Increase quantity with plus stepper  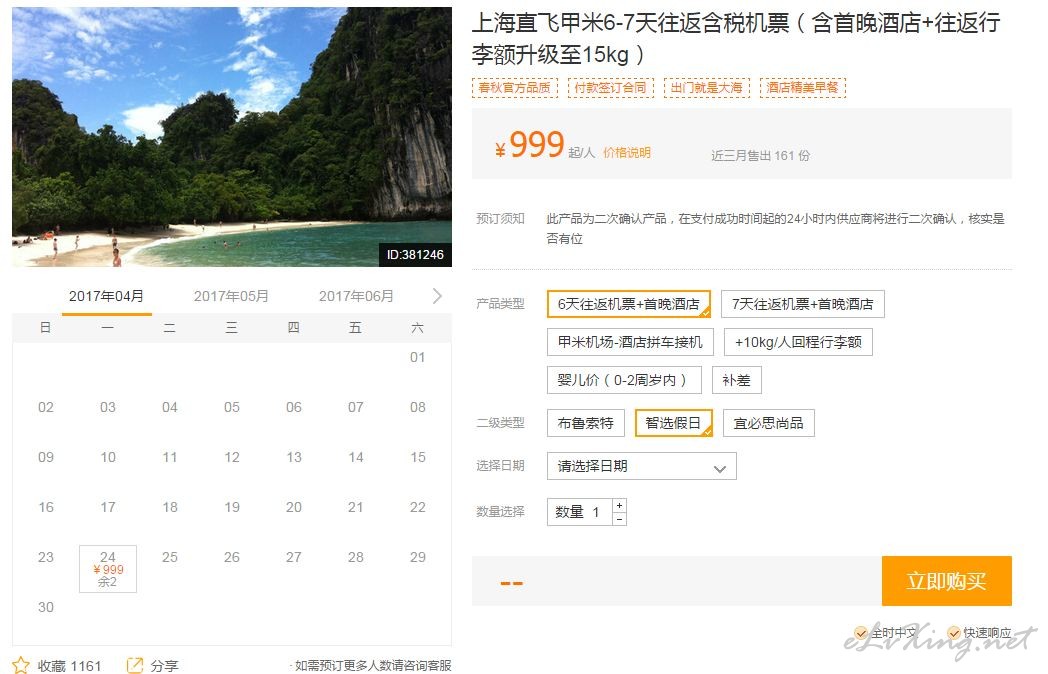tap(619, 505)
